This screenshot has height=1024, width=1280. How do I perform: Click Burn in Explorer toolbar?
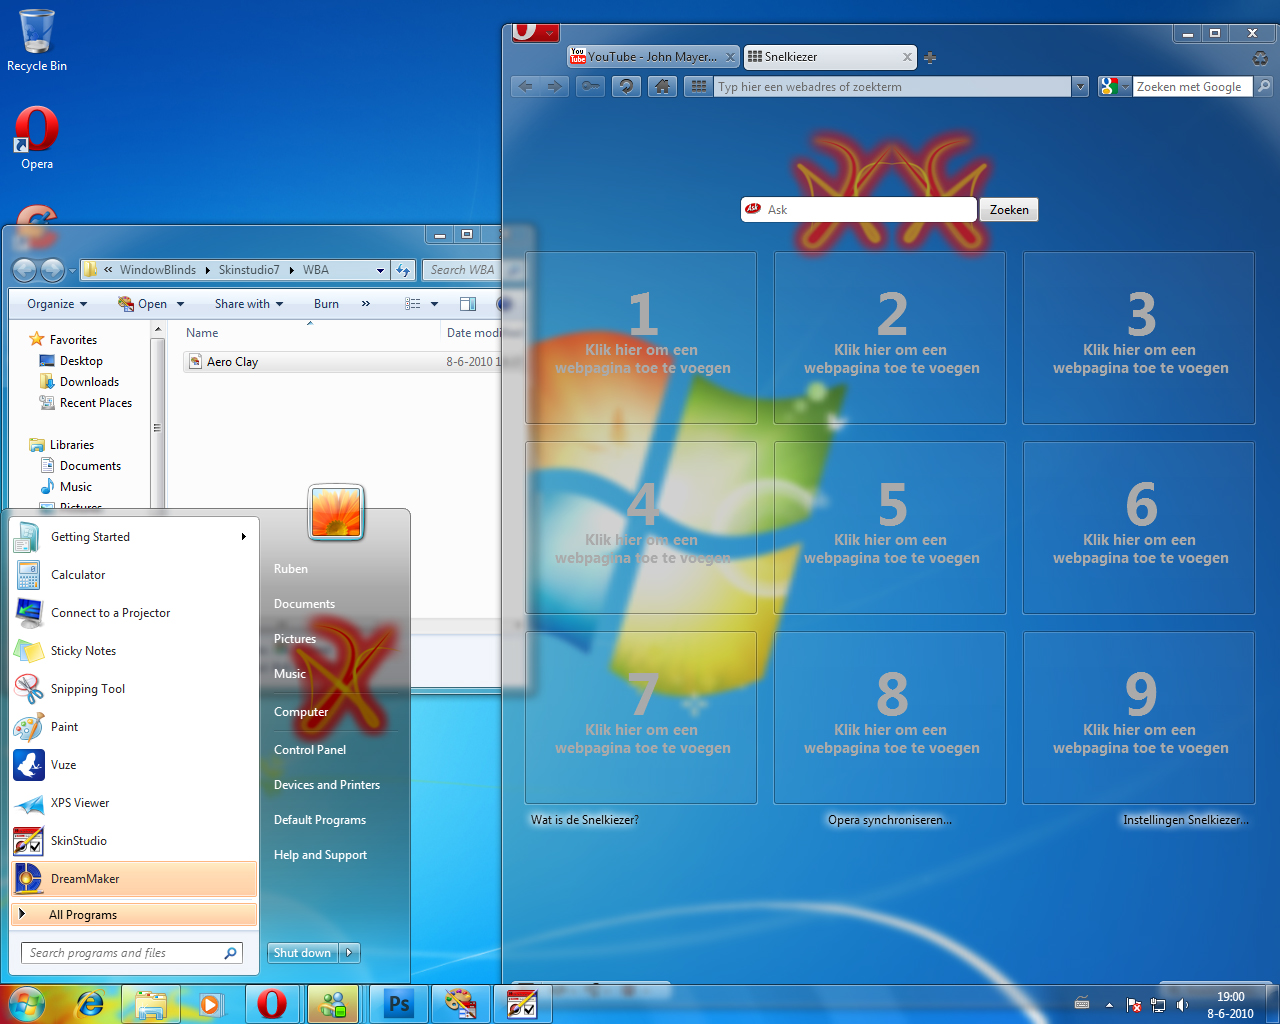pos(326,304)
